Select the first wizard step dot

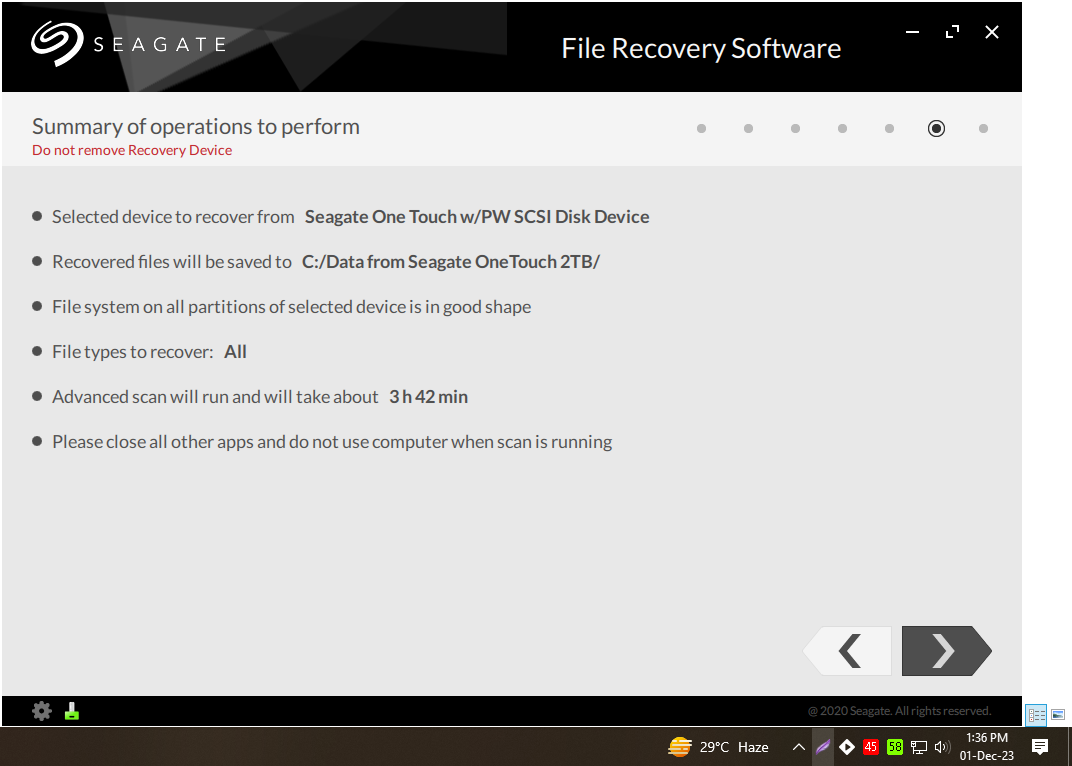(701, 129)
